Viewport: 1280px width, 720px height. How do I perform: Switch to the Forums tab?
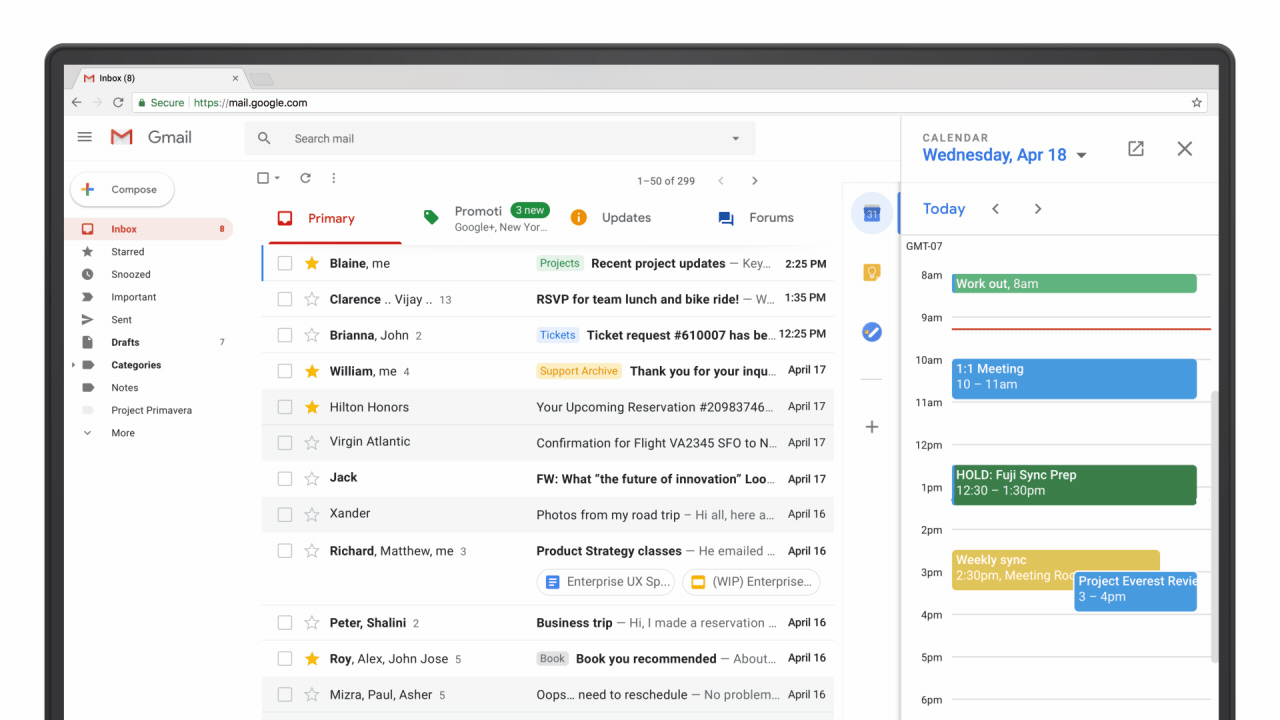click(x=756, y=218)
